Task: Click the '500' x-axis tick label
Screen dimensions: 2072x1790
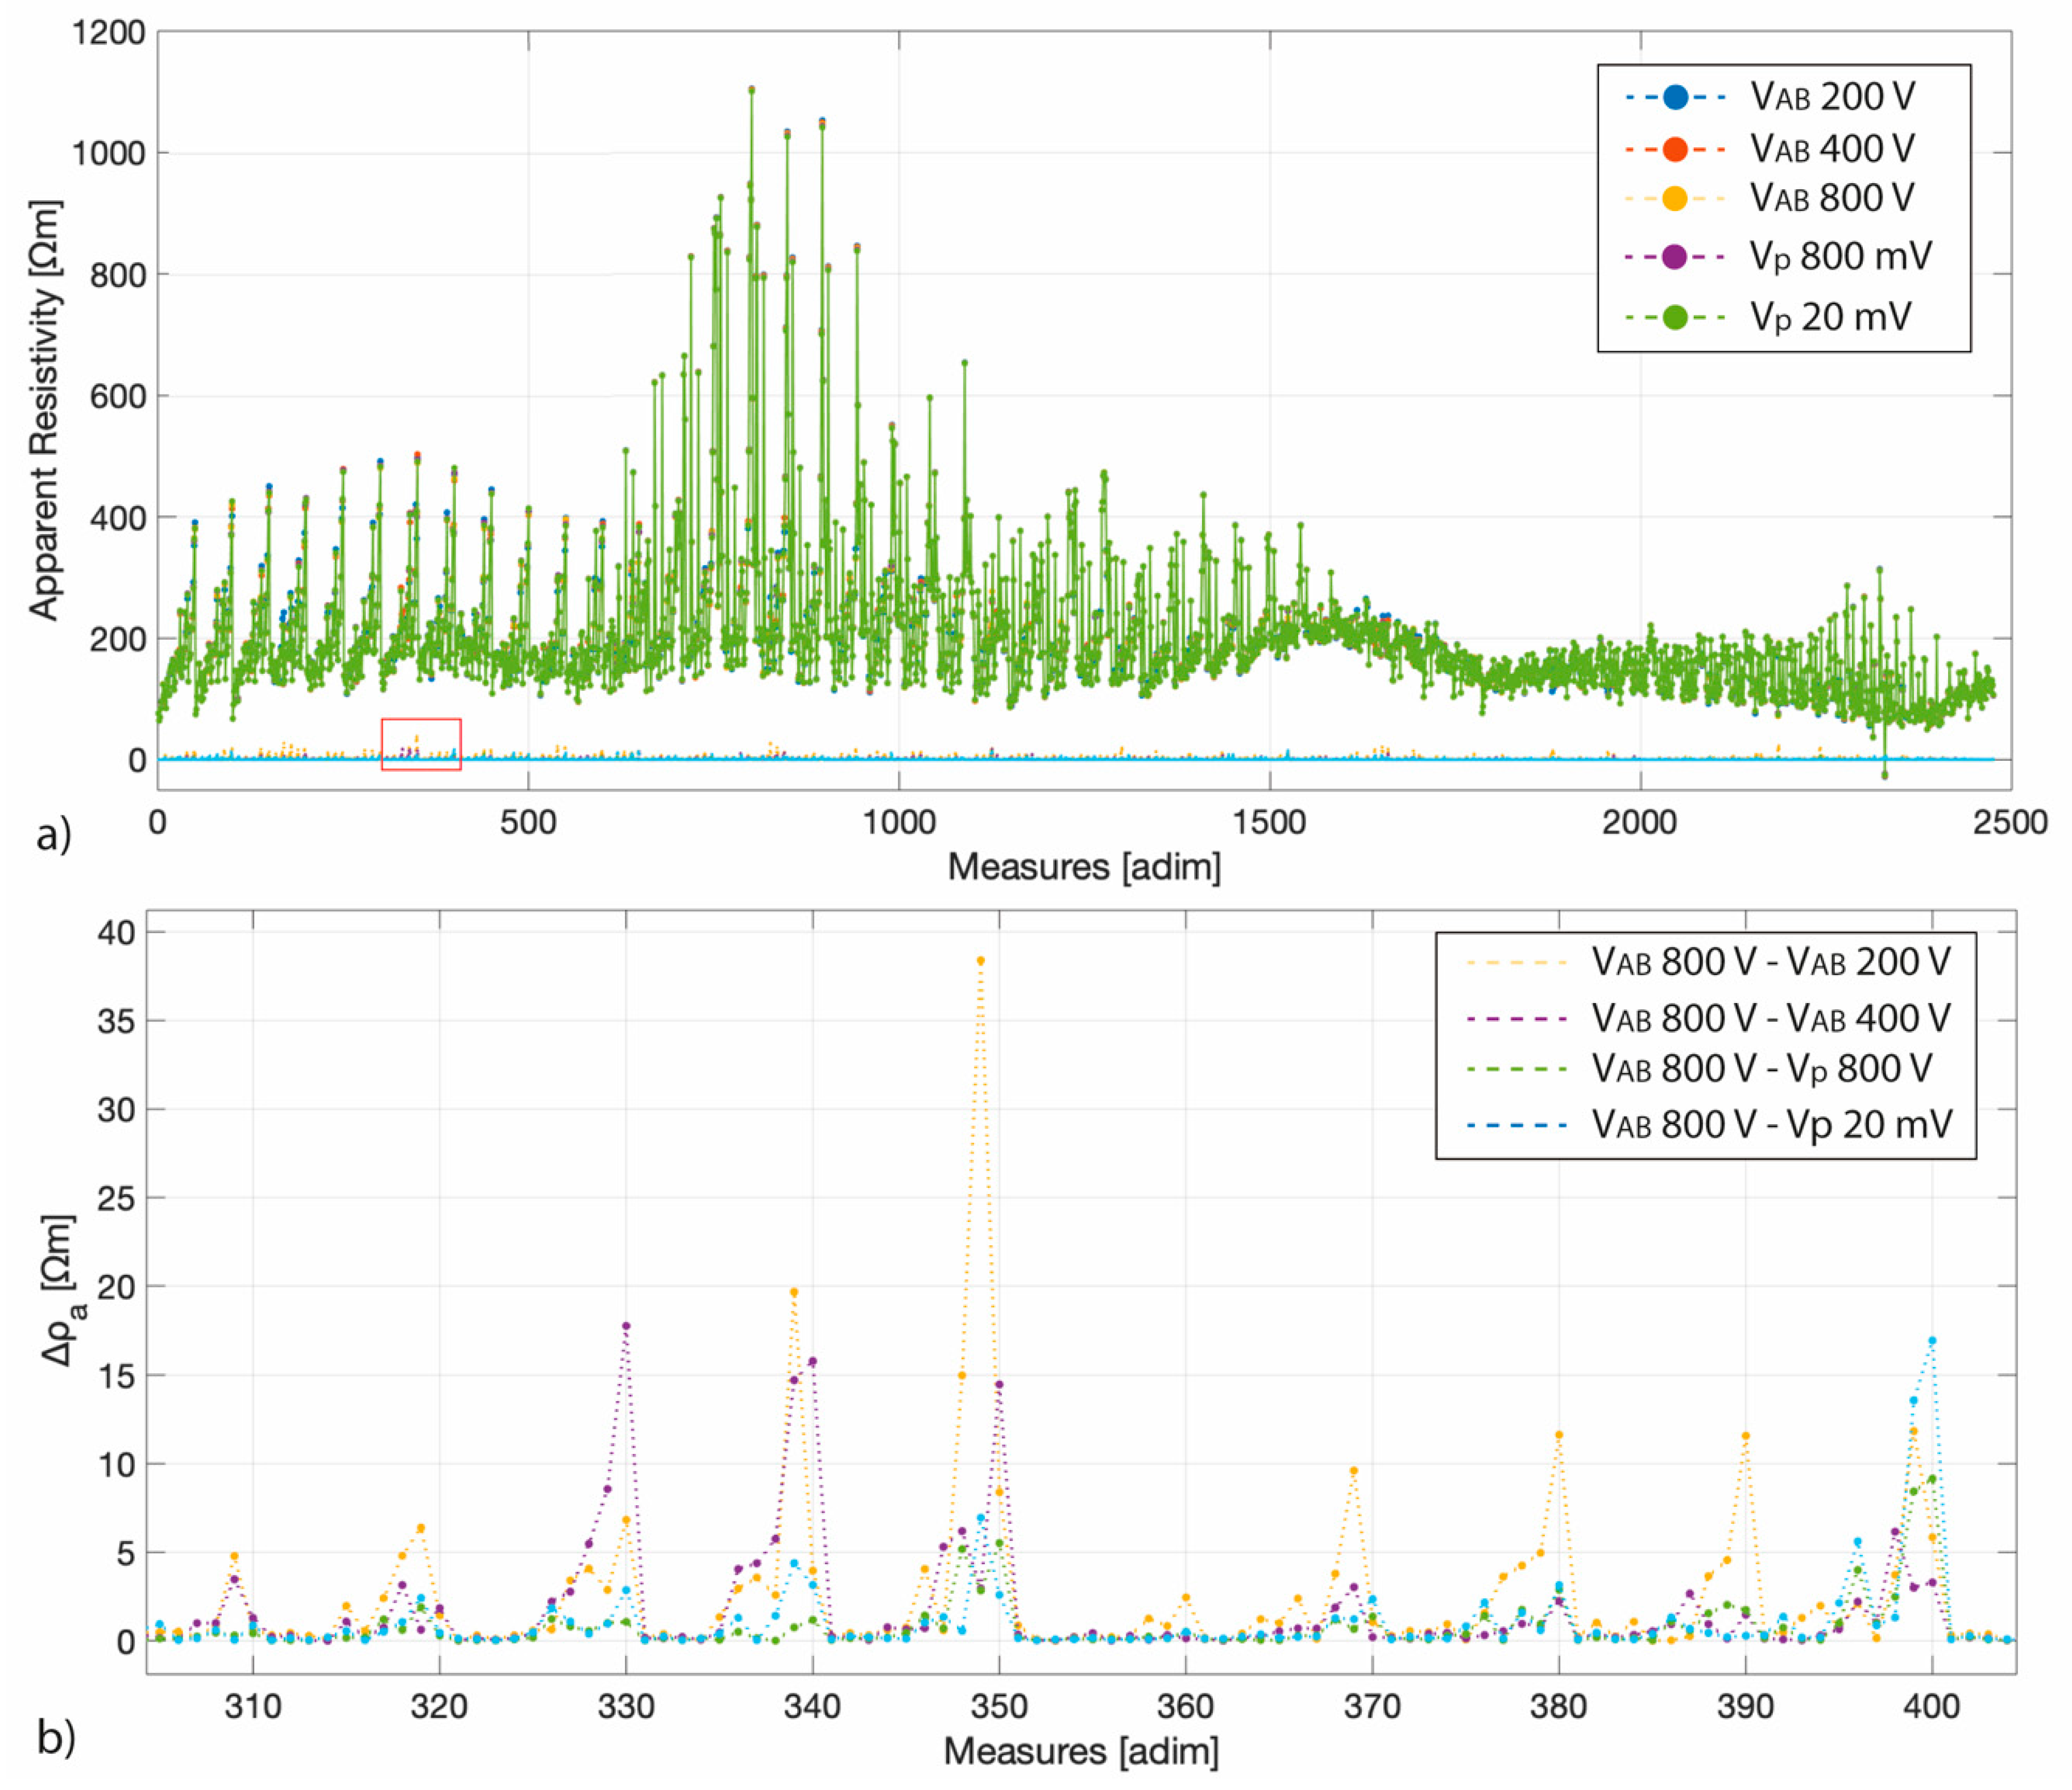Action: pyautogui.click(x=527, y=822)
